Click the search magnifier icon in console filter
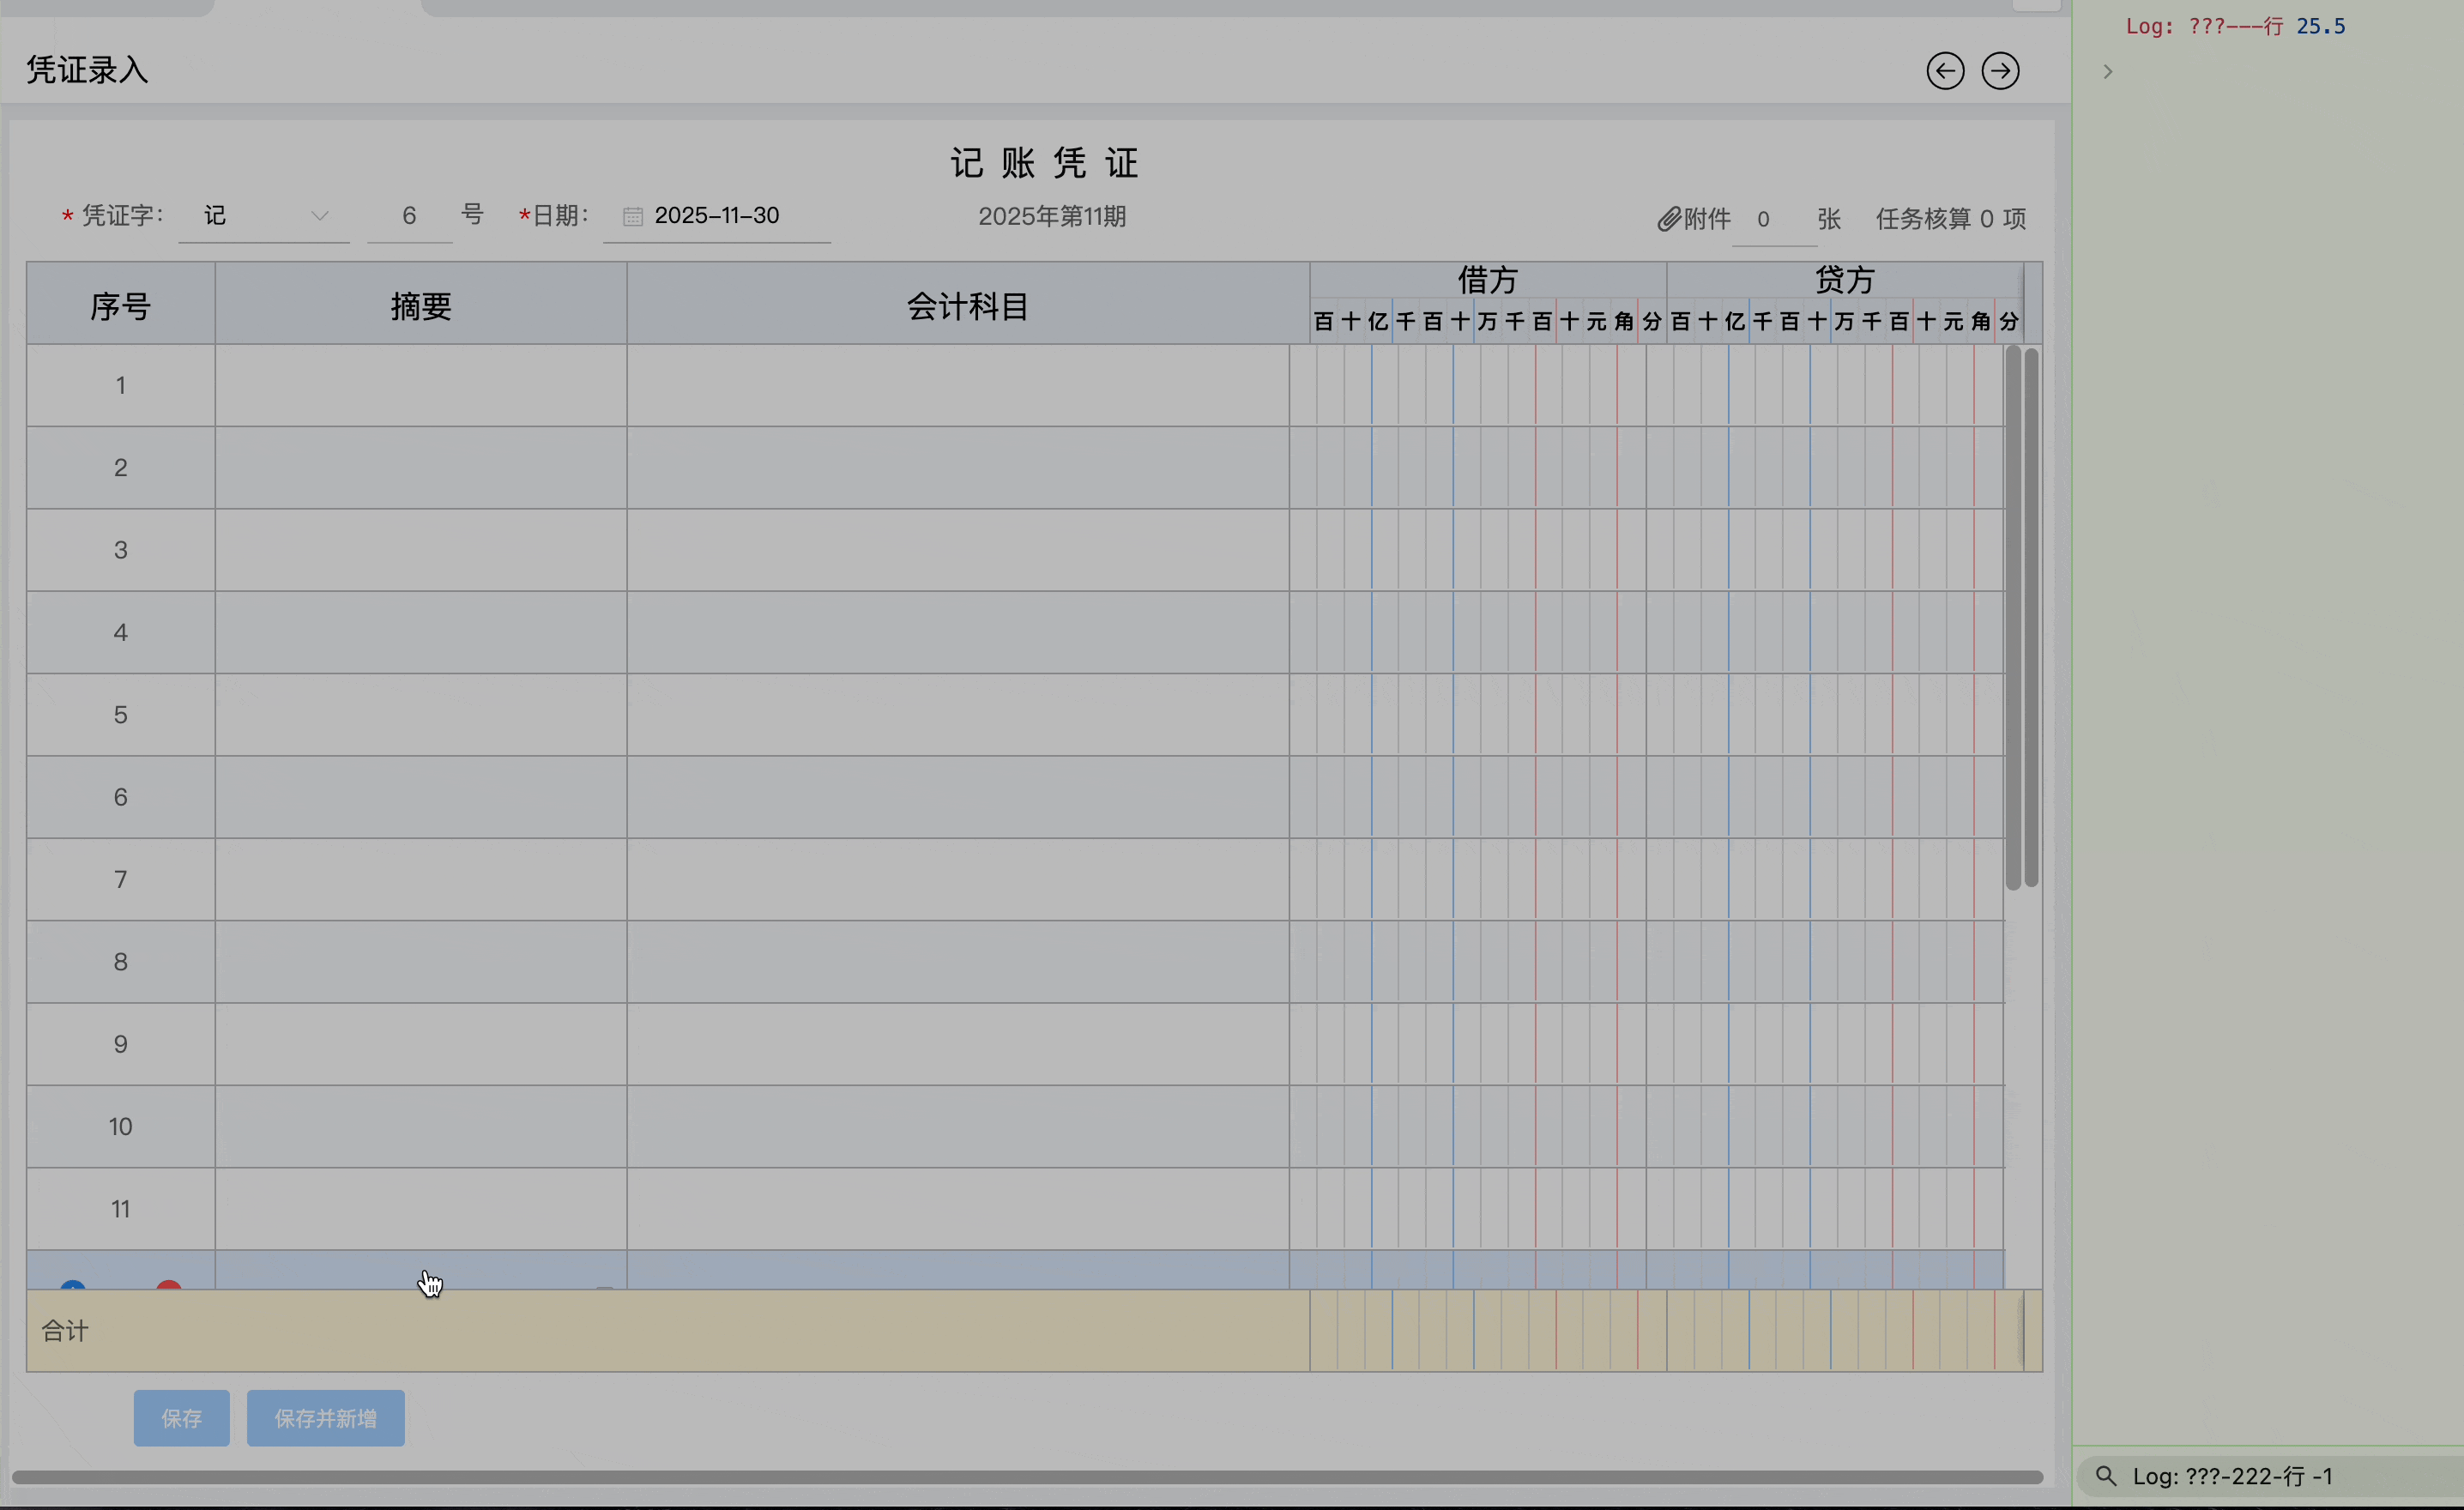 [x=2106, y=1476]
